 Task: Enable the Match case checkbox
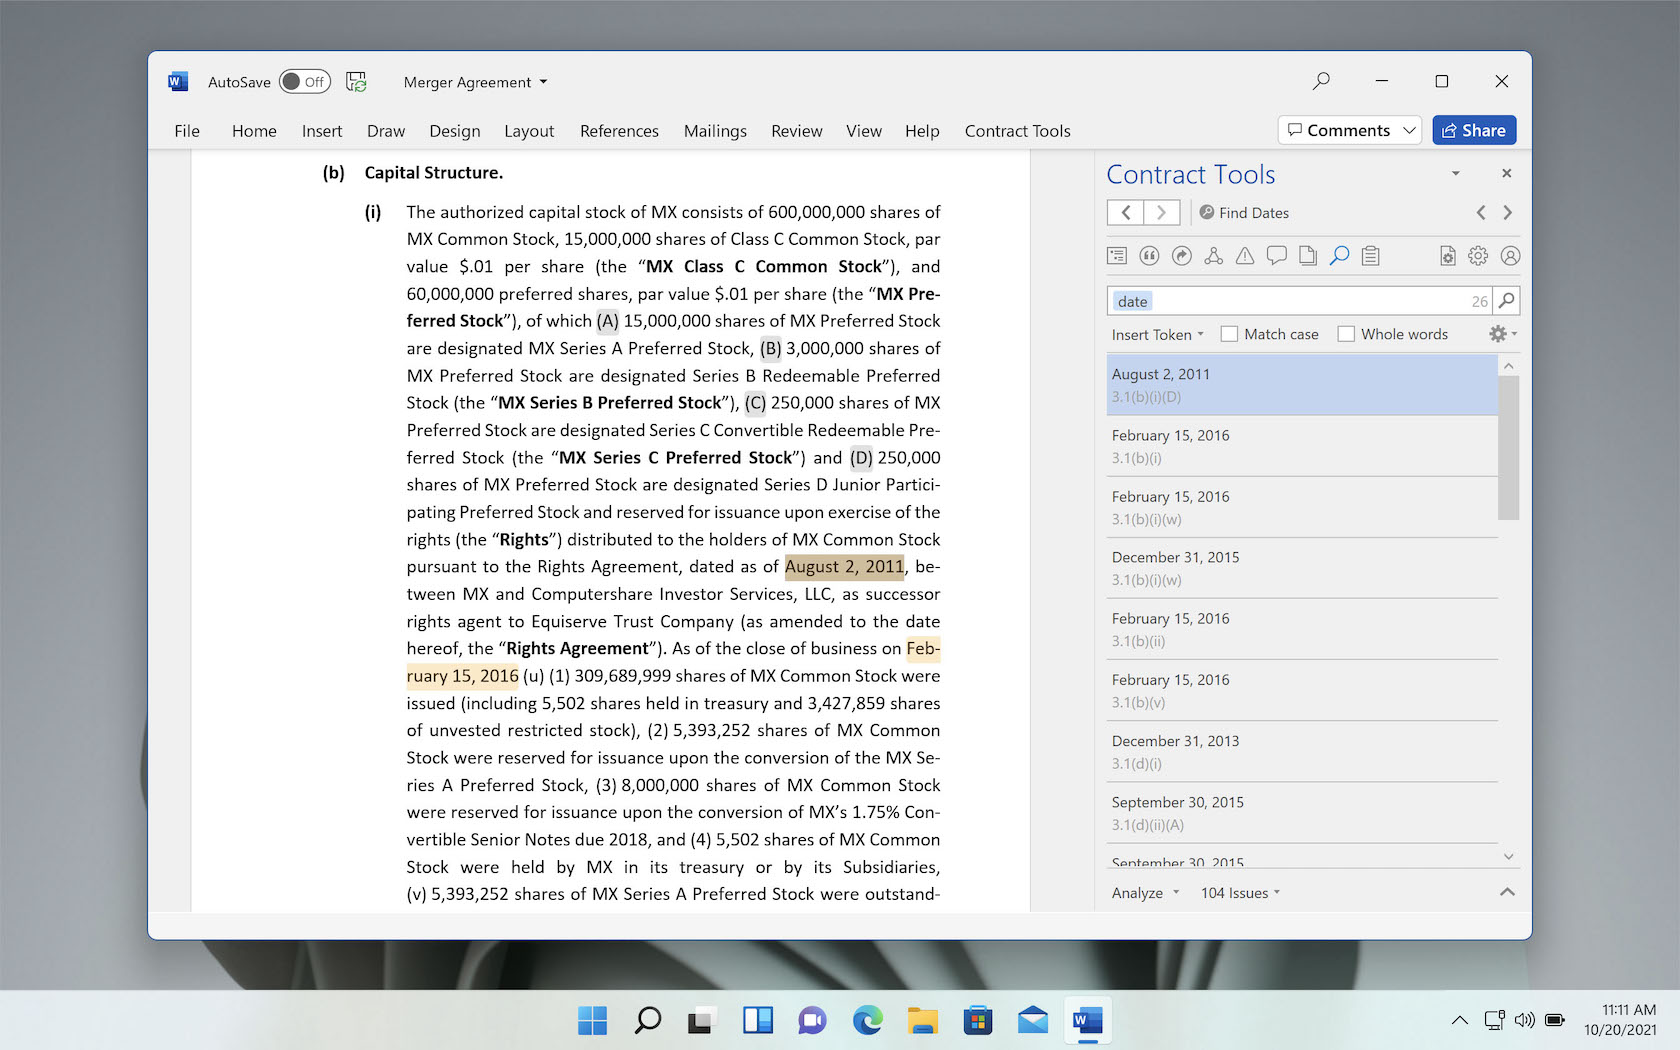tap(1230, 334)
